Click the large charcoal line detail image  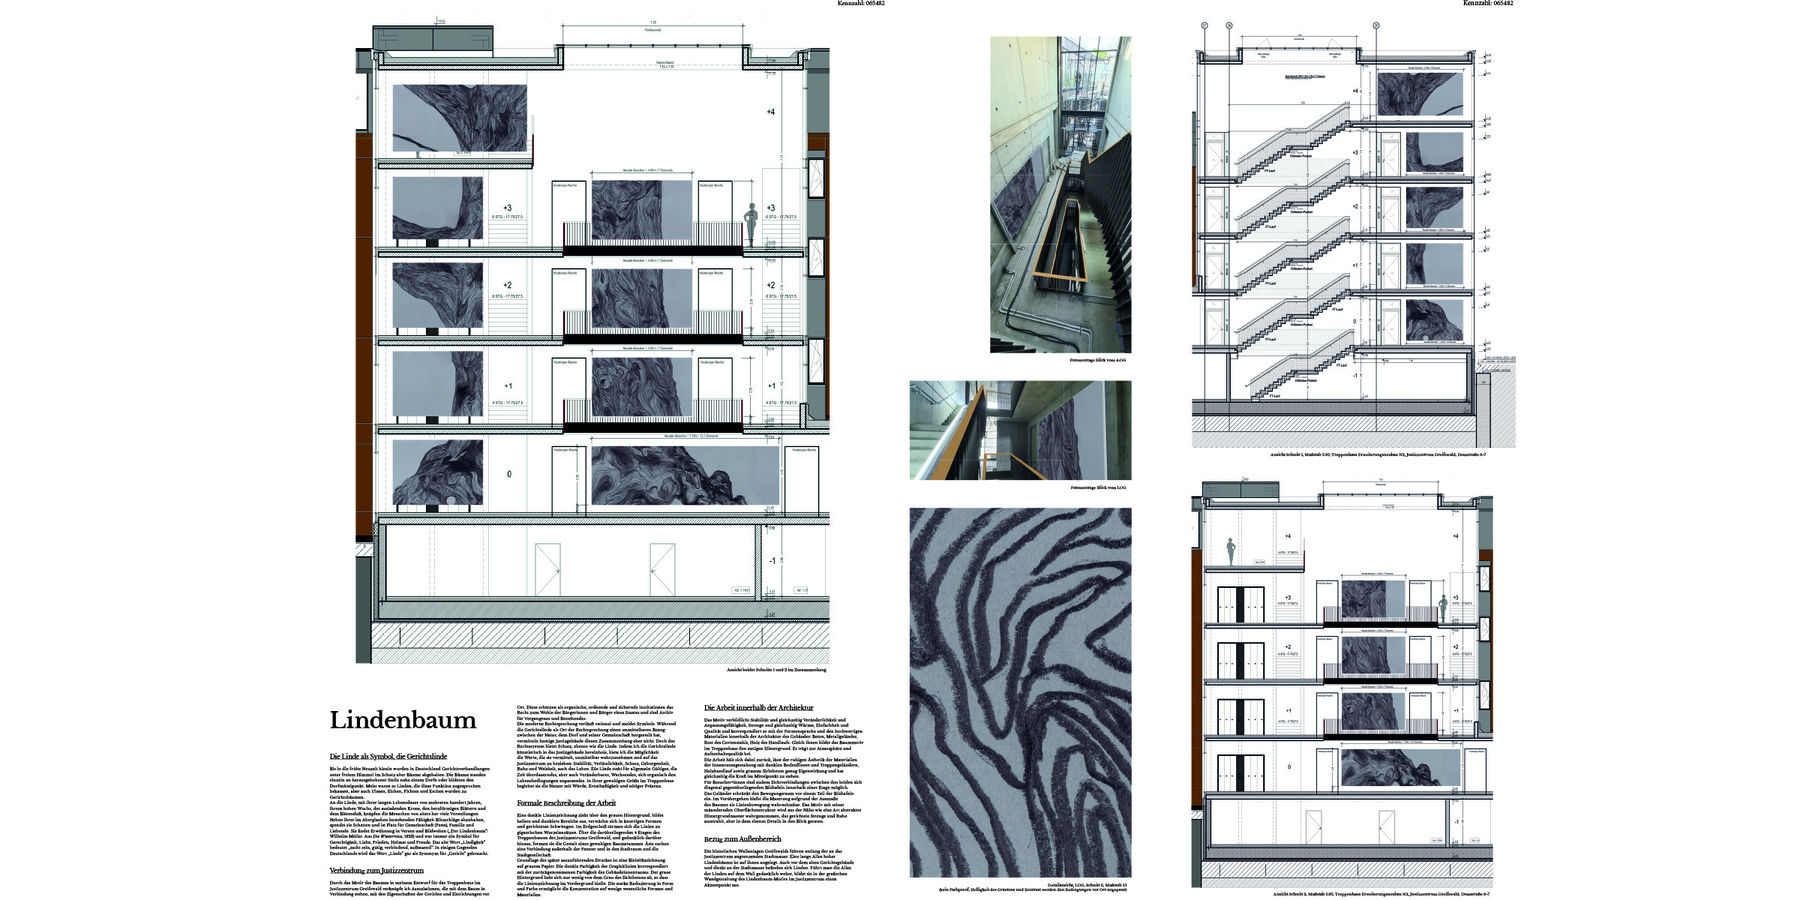point(1020,692)
